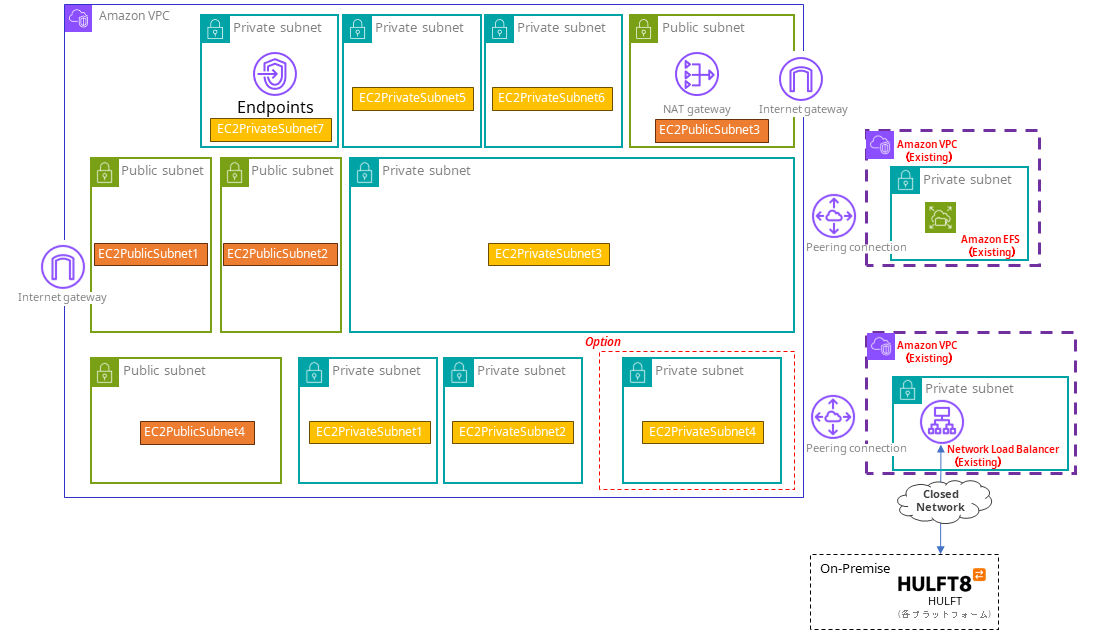Viewport: 1096px width, 631px height.
Task: Select the EC2PublicSubnet1 orange label
Action: coord(151,254)
